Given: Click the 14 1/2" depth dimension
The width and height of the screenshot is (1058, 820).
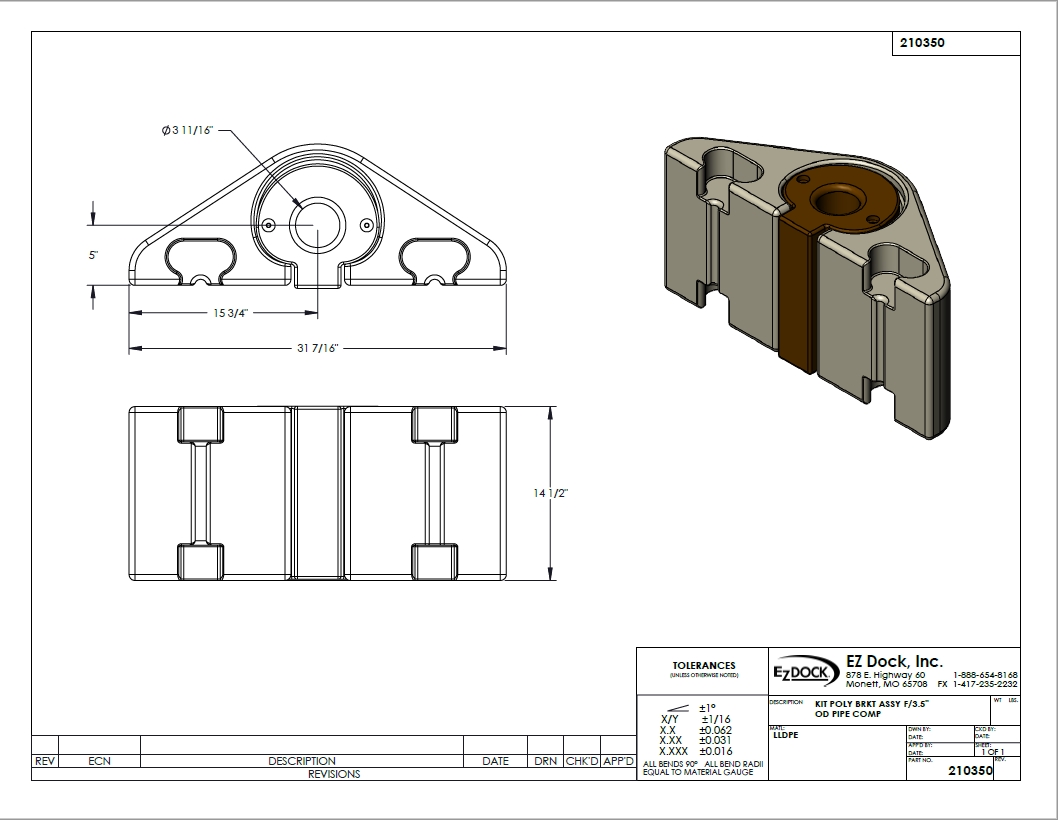Looking at the screenshot, I should coord(551,493).
